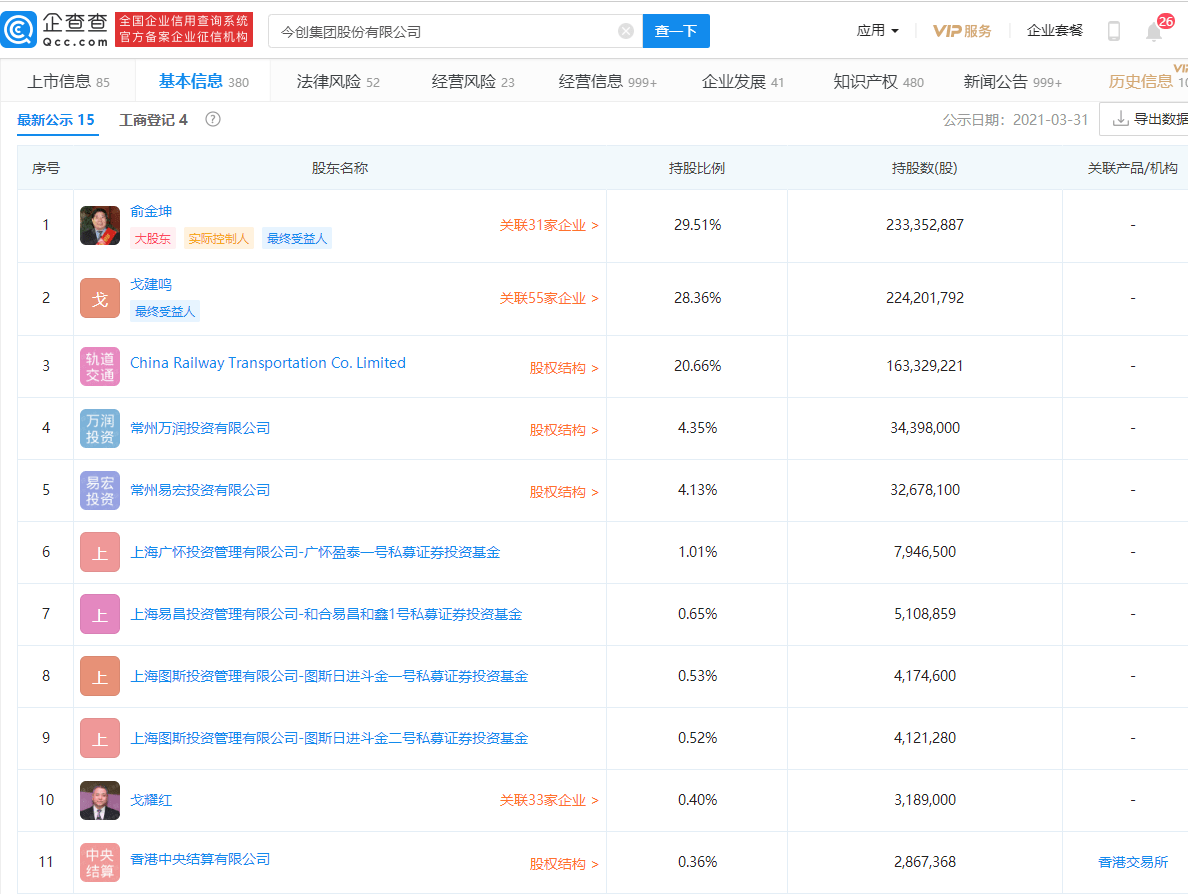Image resolution: width=1188 pixels, height=894 pixels.
Task: Click the help question mark icon beside 工商登记
Action: (x=213, y=120)
